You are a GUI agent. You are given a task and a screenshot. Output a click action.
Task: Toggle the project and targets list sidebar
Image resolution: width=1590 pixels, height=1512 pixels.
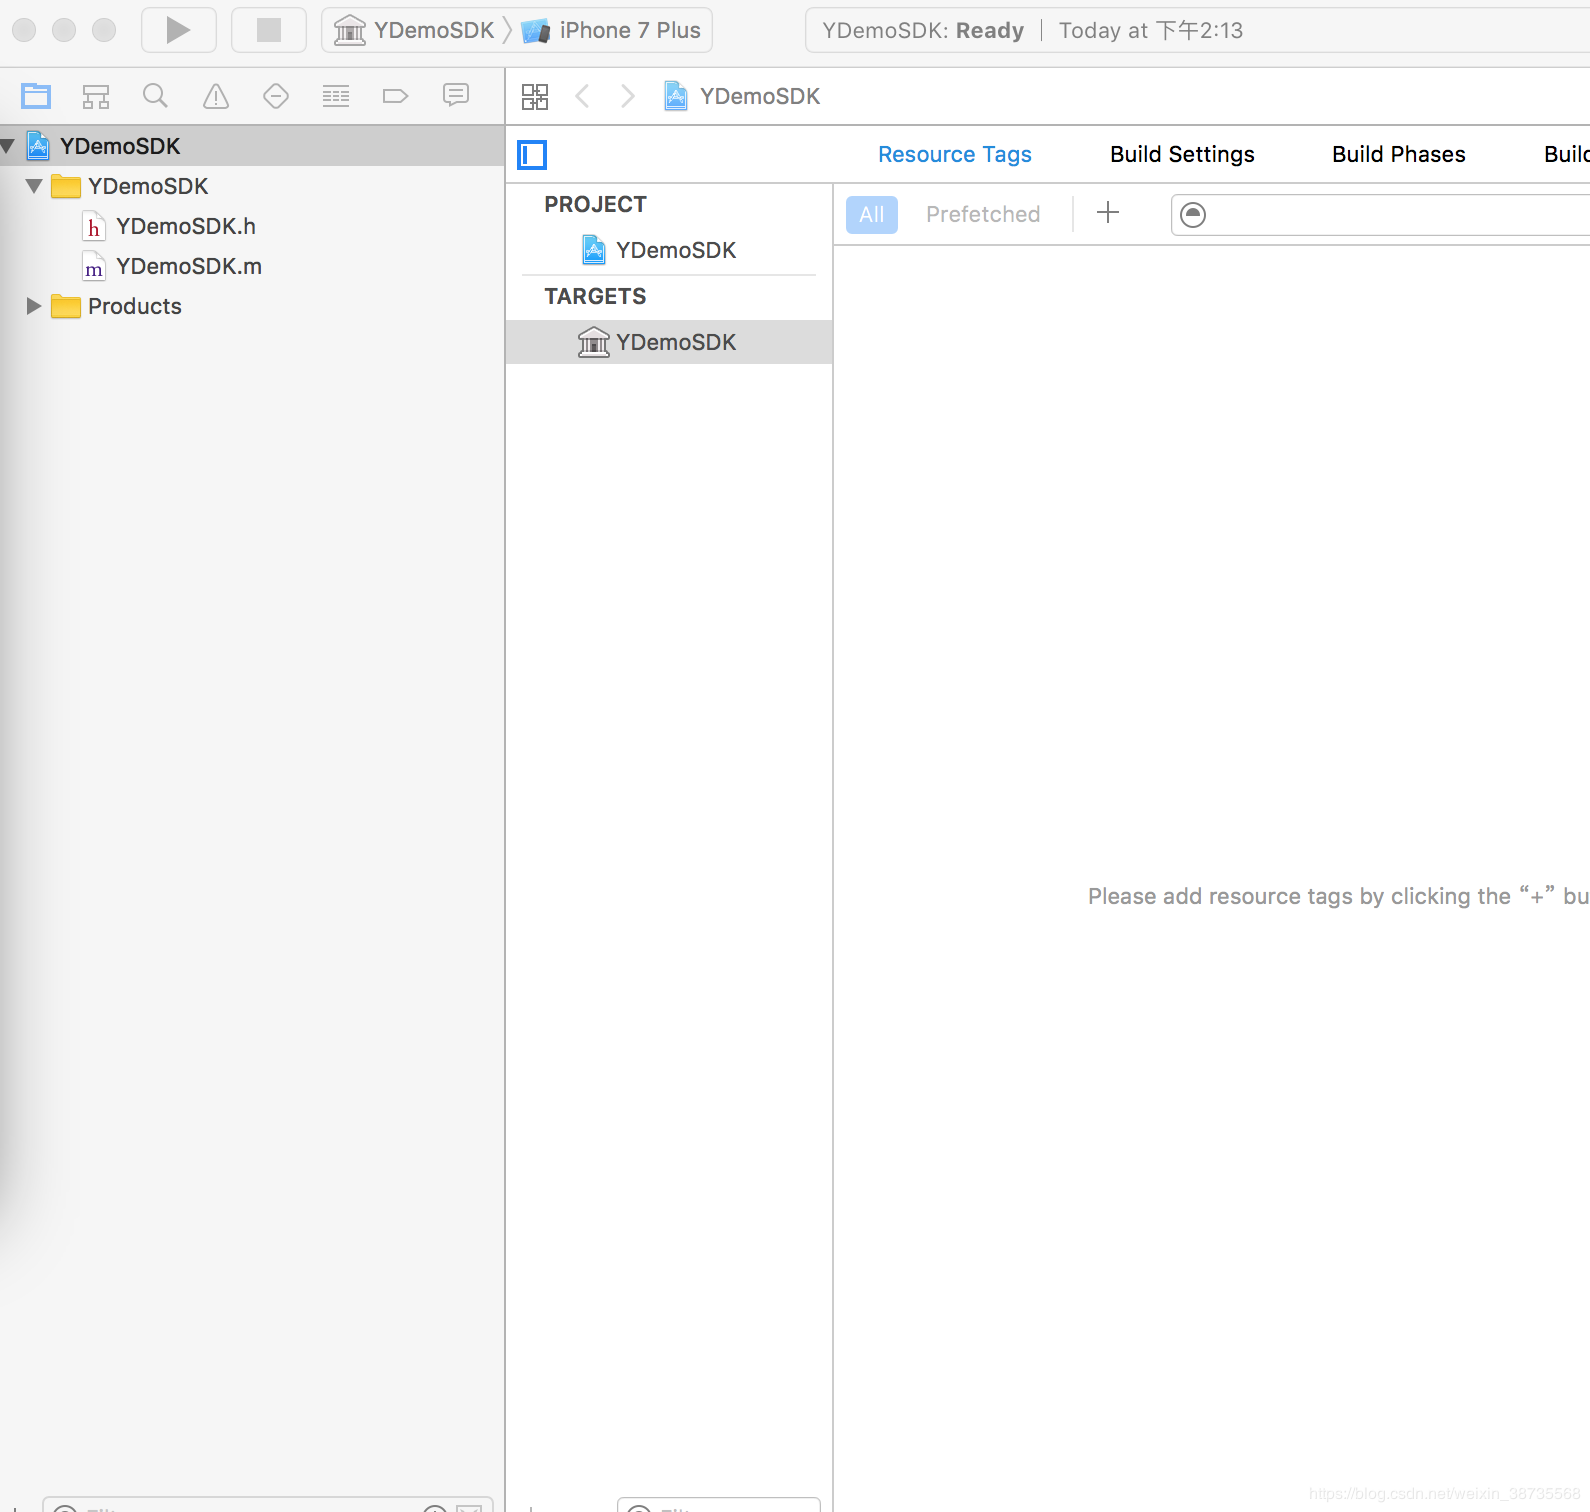532,155
